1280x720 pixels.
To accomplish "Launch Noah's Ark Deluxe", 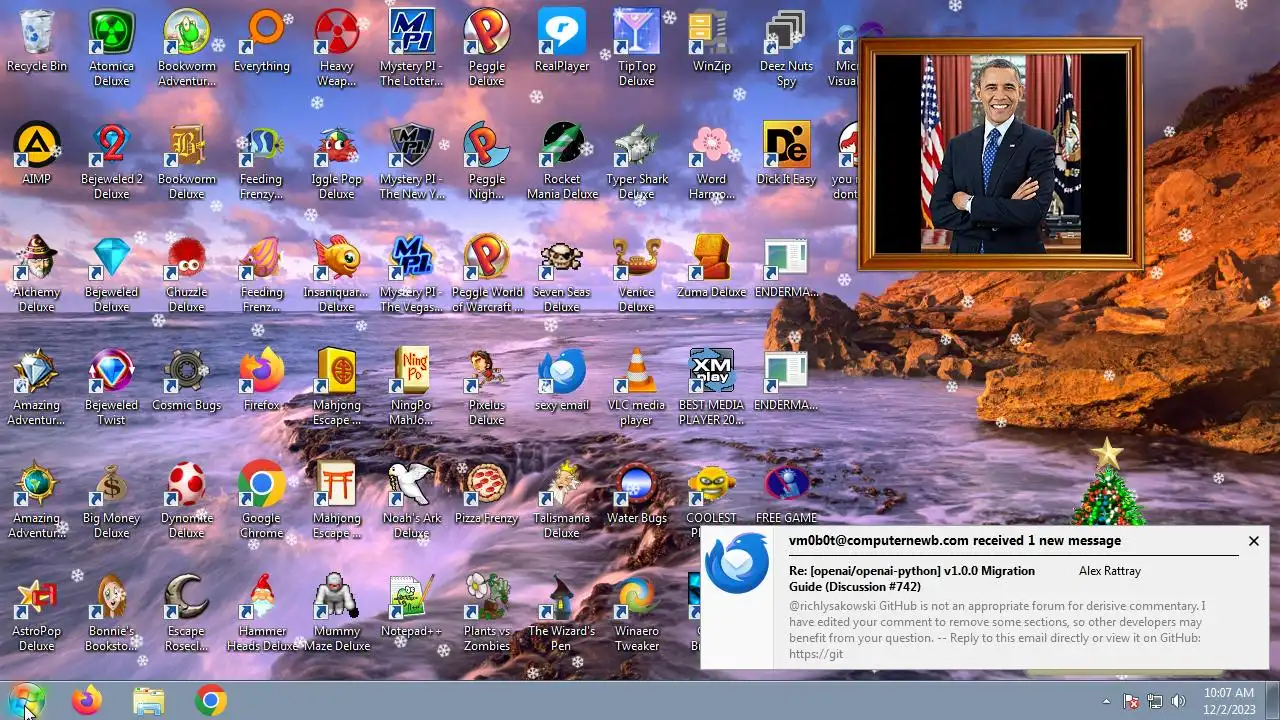I will pos(412,500).
